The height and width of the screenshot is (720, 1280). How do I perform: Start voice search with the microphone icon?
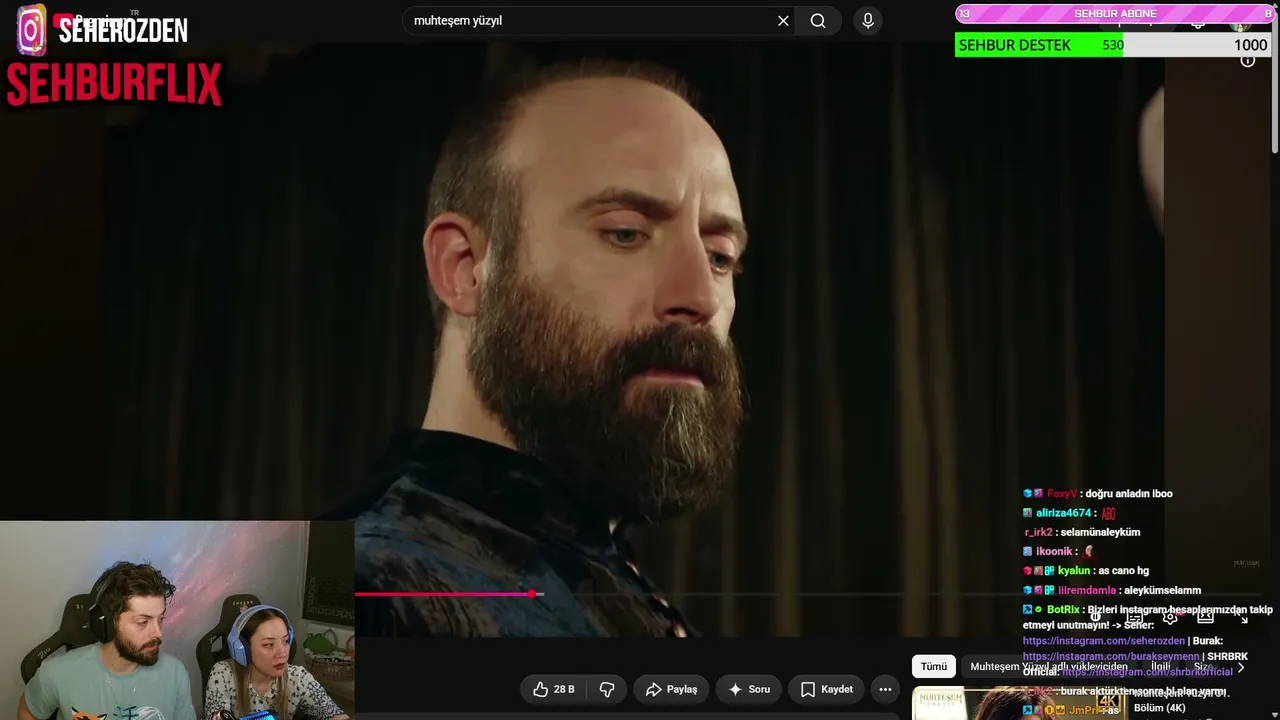[x=867, y=21]
